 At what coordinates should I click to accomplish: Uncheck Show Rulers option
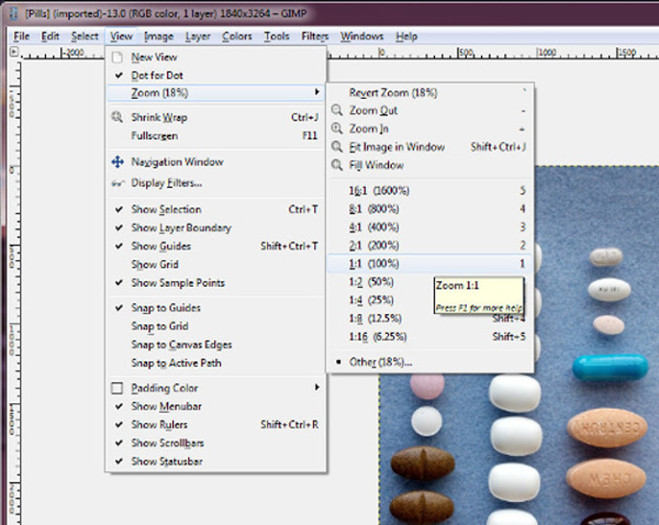[118, 425]
